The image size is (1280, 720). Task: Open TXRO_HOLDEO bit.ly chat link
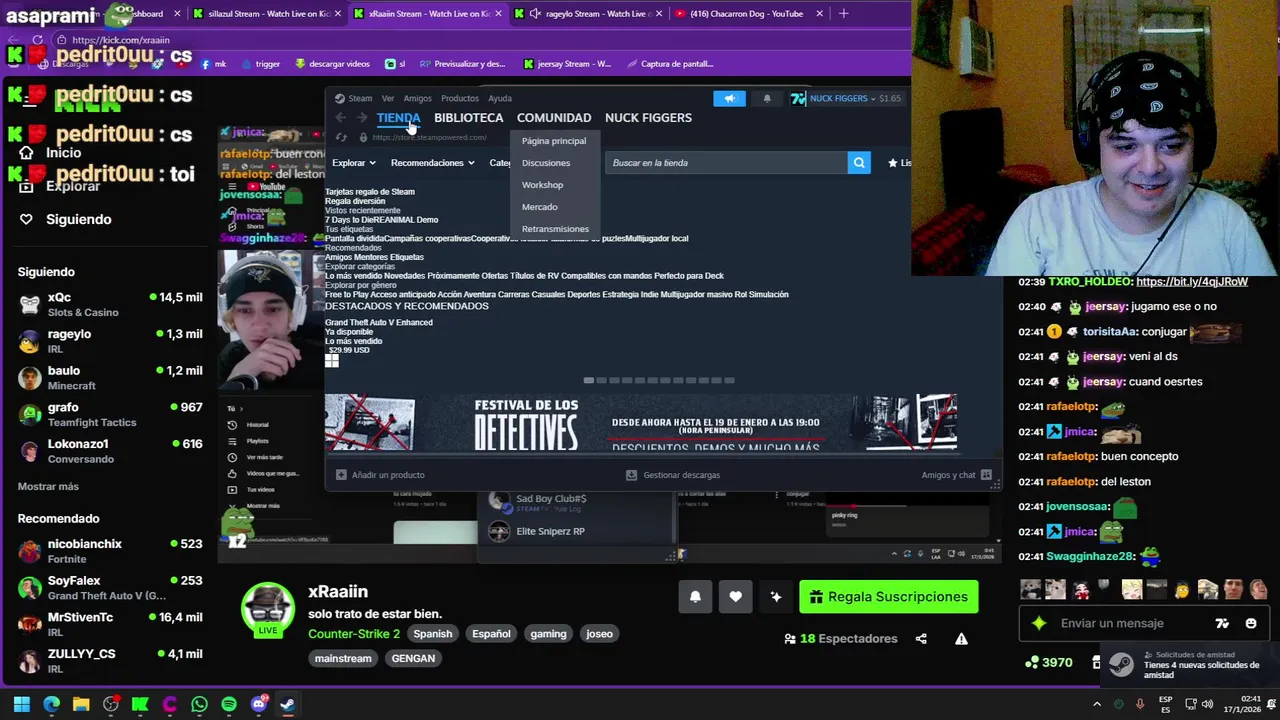(x=1191, y=282)
